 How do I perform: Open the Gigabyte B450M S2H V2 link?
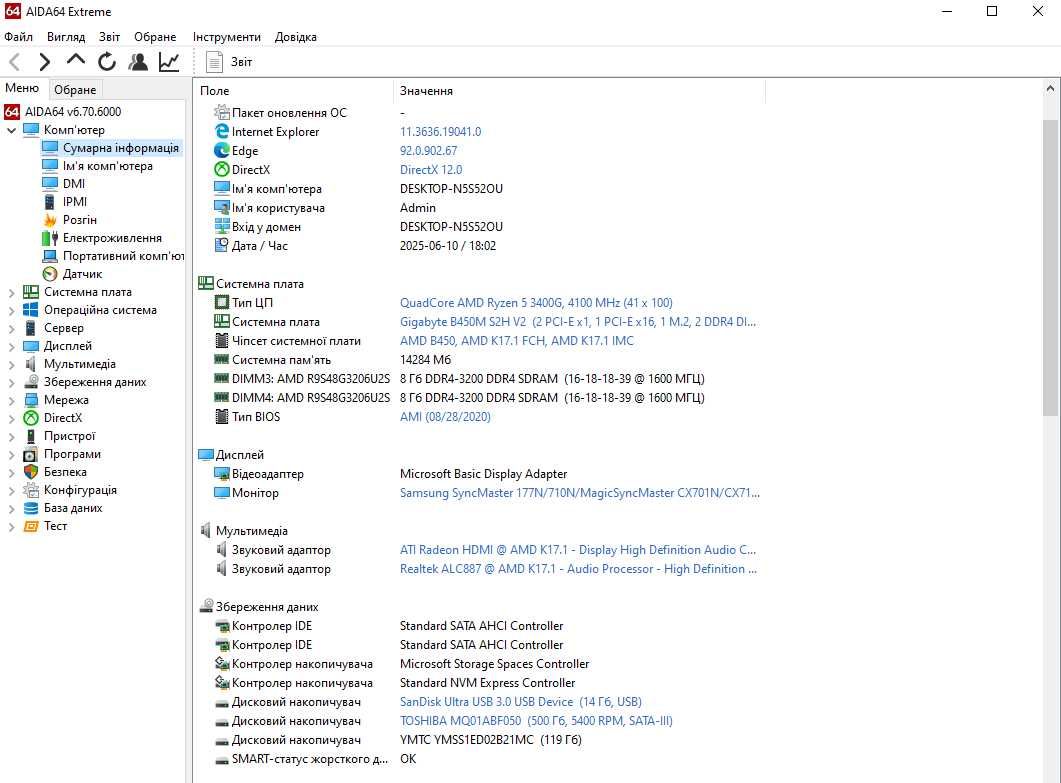point(578,321)
